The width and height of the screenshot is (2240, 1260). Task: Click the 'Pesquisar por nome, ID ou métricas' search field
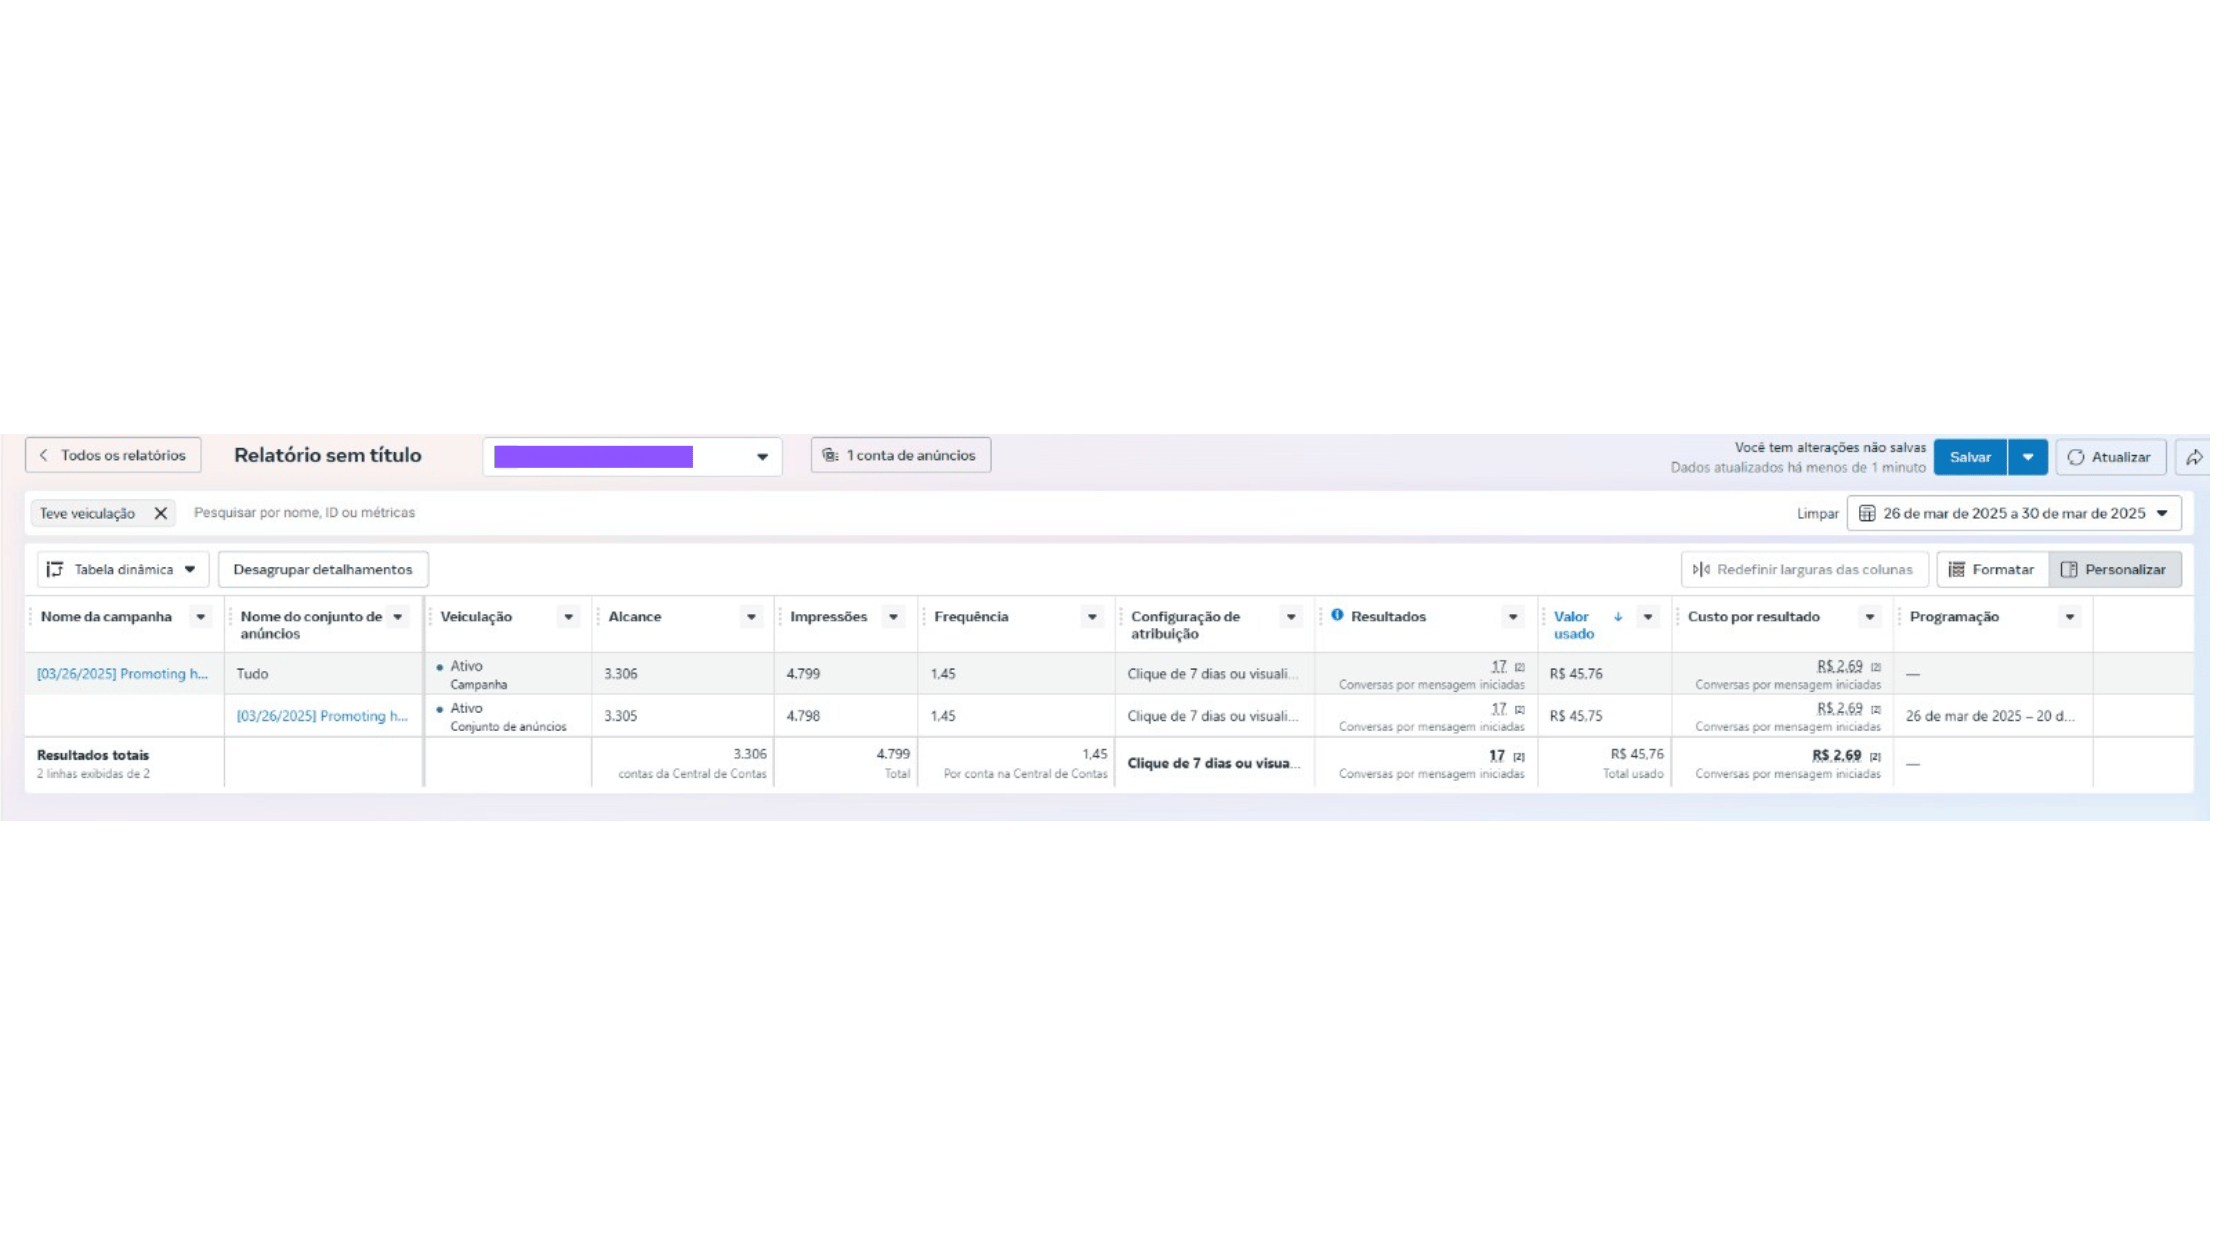[304, 512]
